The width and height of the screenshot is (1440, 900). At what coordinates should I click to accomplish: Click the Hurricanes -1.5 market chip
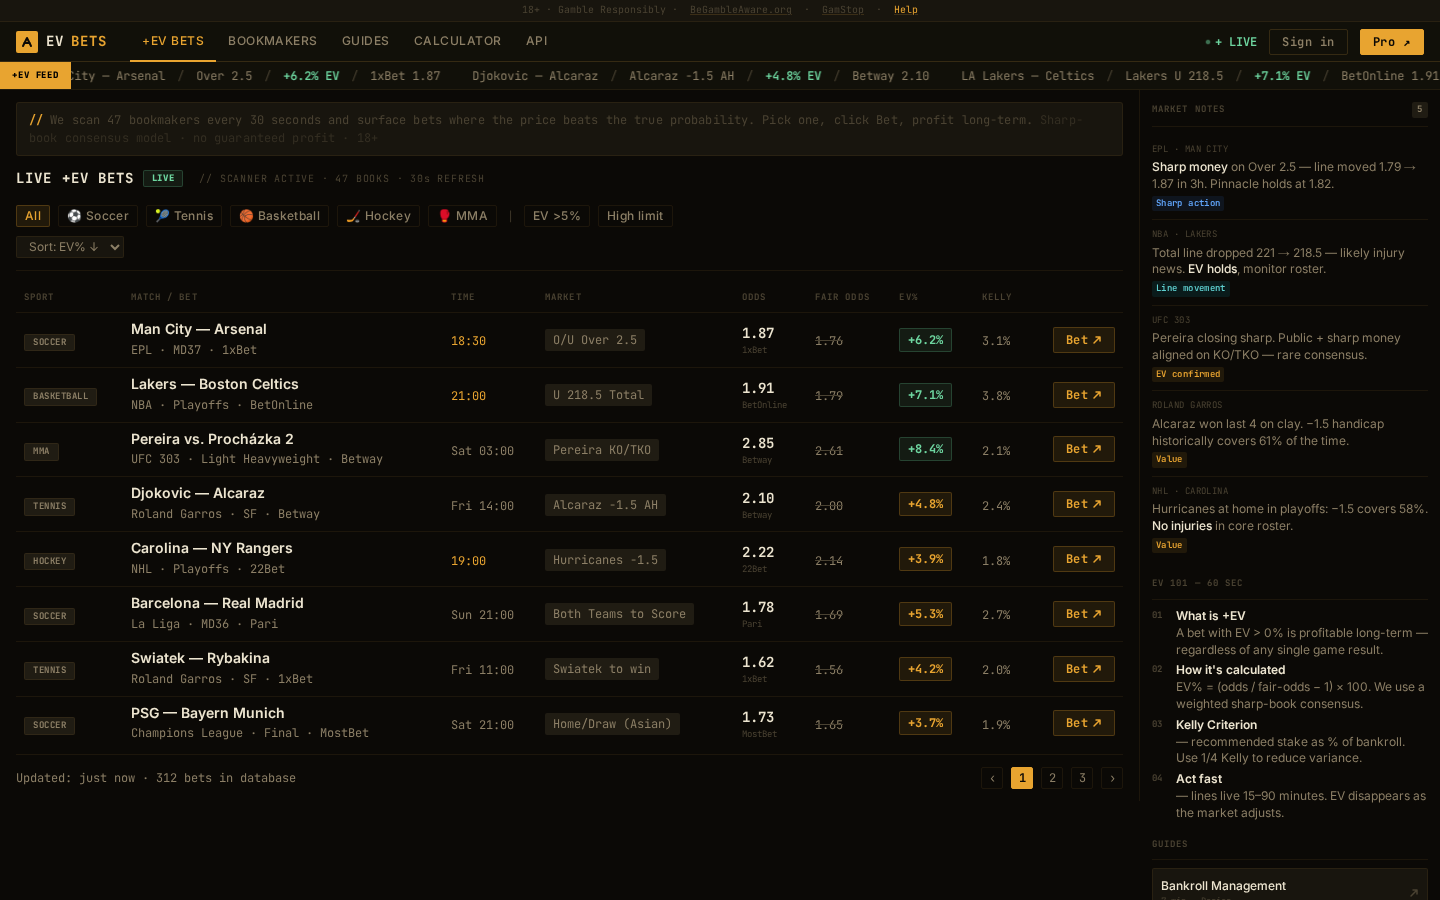[605, 560]
